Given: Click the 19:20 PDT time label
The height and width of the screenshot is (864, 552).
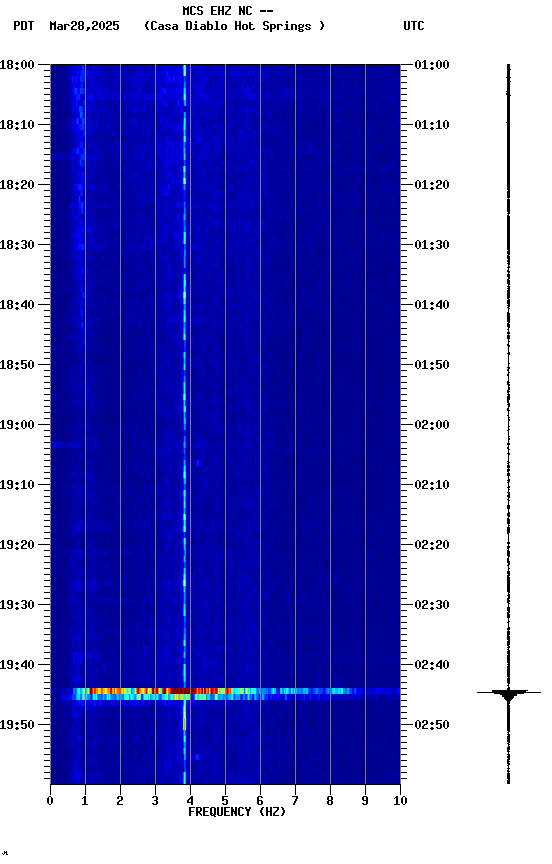Looking at the screenshot, I should tap(17, 546).
